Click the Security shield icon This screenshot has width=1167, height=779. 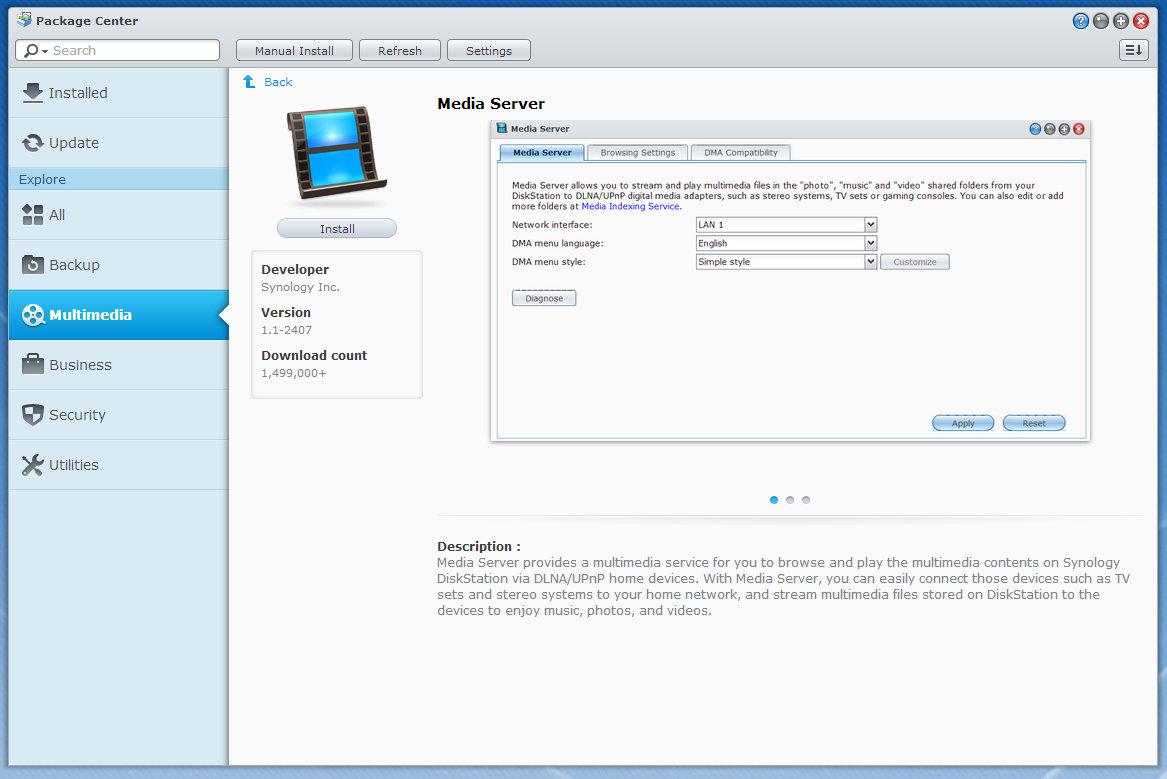click(33, 414)
